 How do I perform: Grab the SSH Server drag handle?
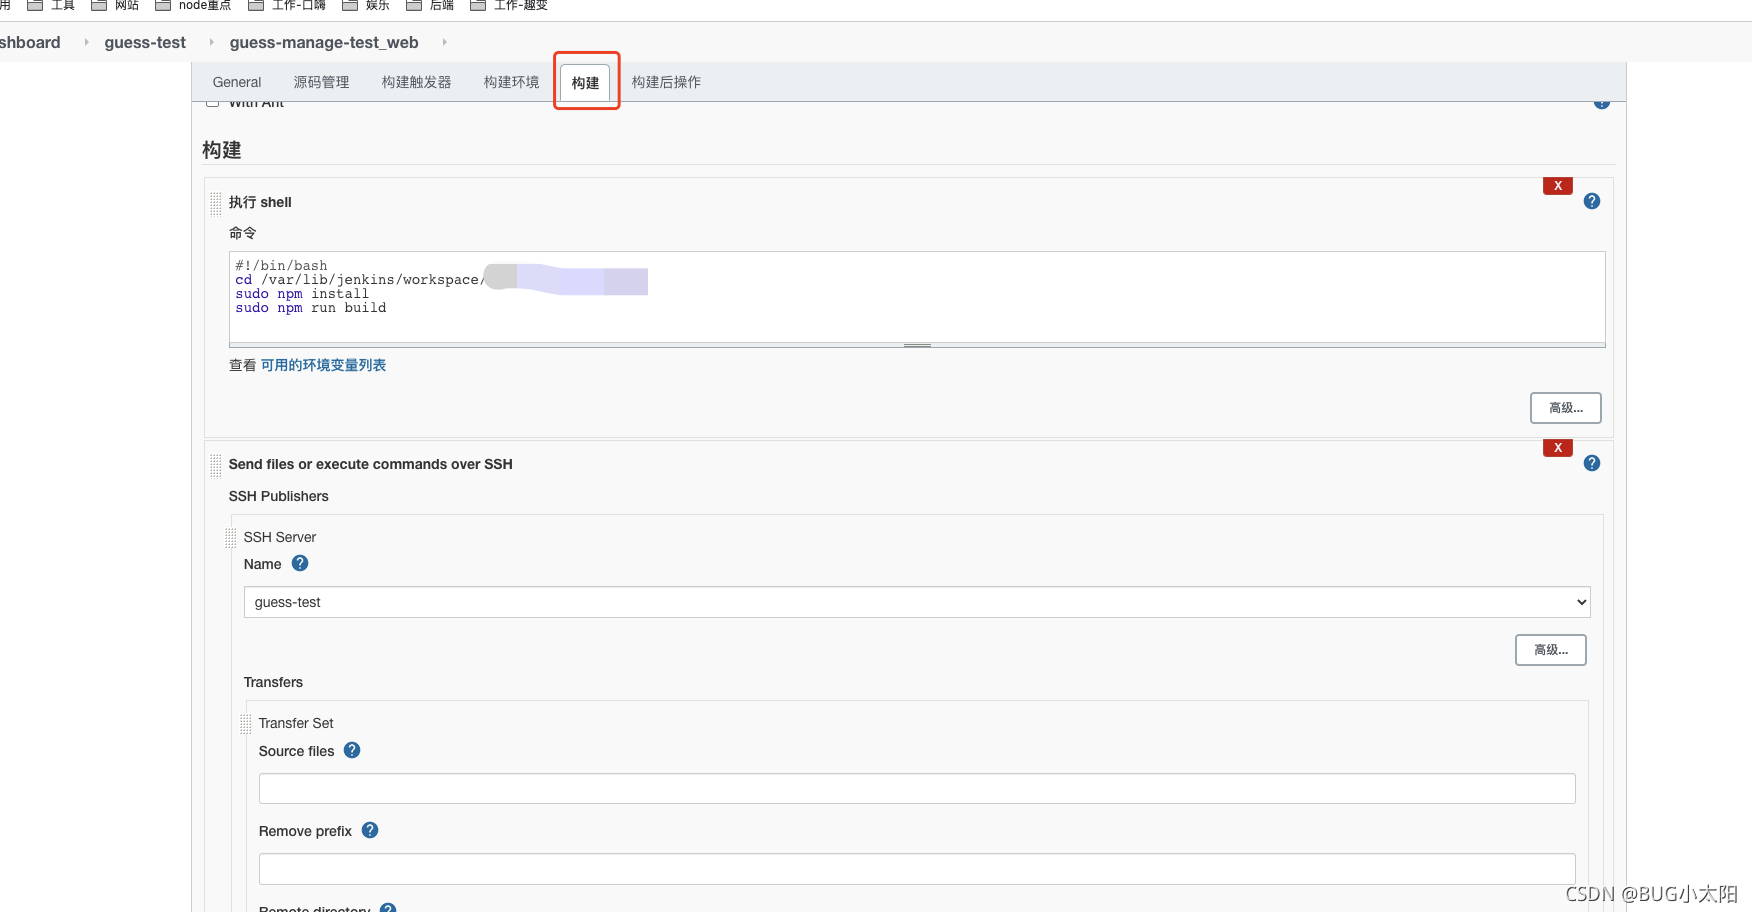pyautogui.click(x=231, y=538)
